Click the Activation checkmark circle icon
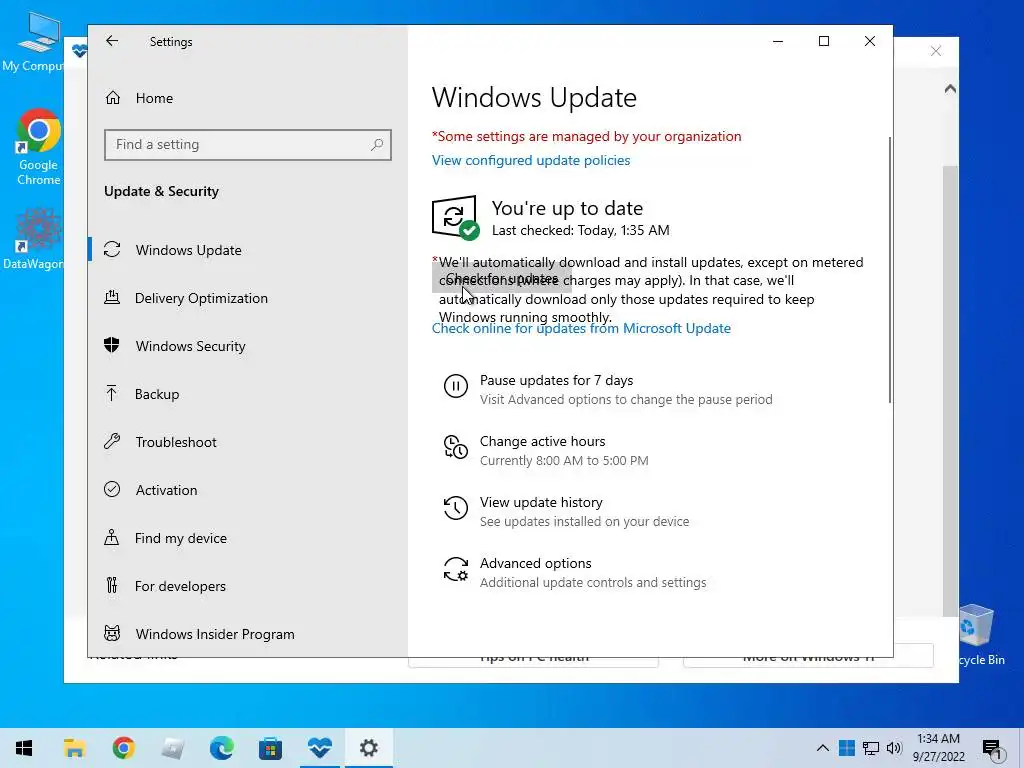This screenshot has width=1024, height=768. [112, 489]
